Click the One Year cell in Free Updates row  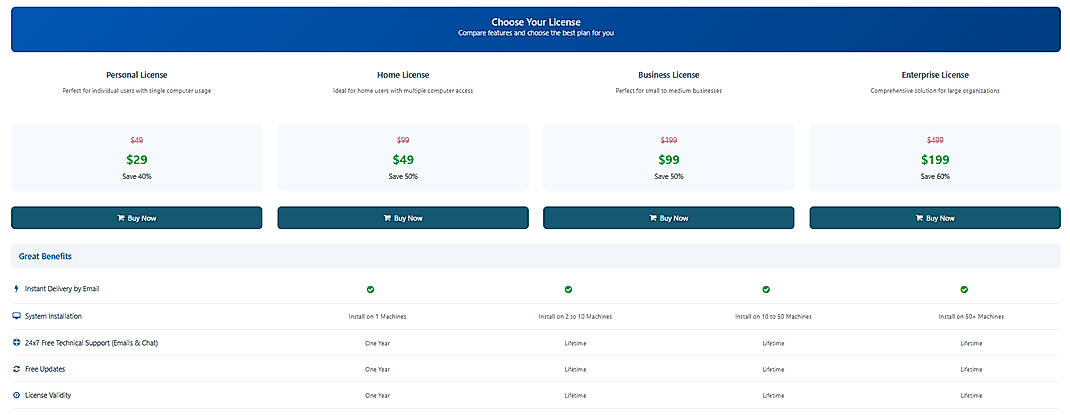377,370
